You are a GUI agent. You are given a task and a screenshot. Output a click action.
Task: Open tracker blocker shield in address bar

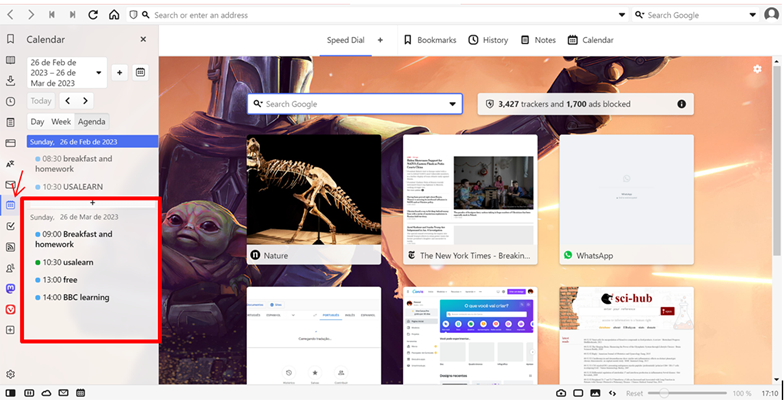(x=134, y=15)
